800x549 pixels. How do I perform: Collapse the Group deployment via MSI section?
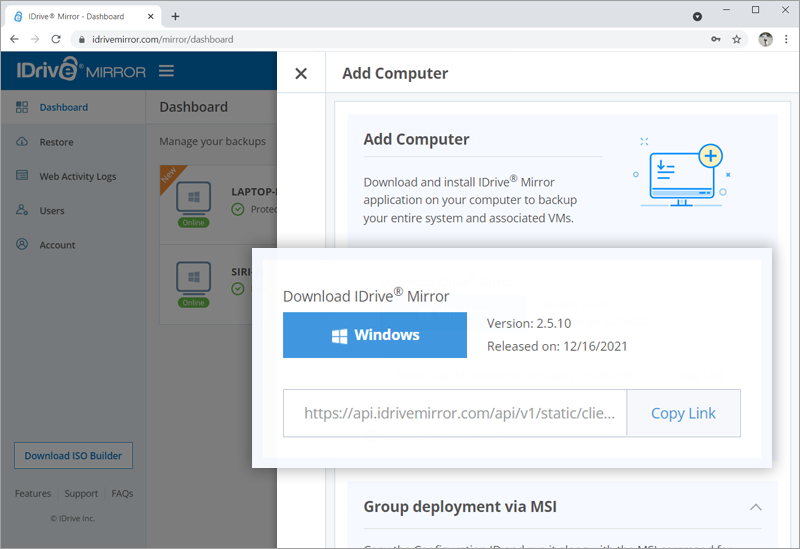pos(756,507)
